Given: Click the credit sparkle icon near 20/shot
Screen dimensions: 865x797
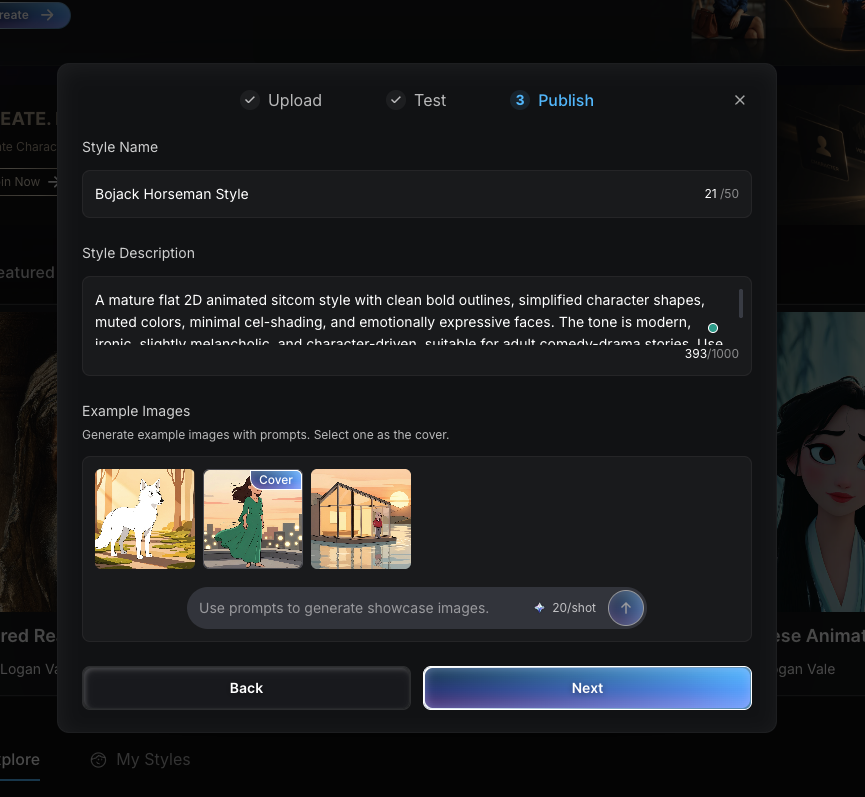Looking at the screenshot, I should [540, 608].
